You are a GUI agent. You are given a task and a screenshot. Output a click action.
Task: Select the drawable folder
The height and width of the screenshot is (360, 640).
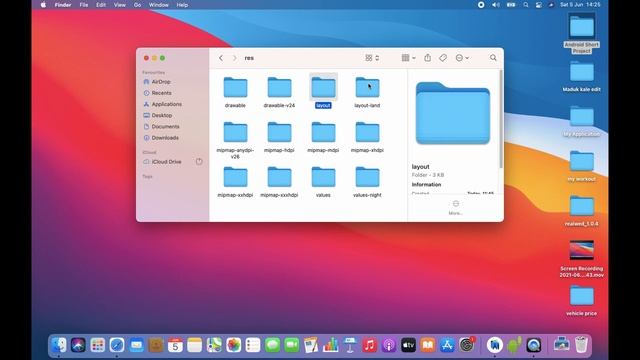[x=235, y=87]
